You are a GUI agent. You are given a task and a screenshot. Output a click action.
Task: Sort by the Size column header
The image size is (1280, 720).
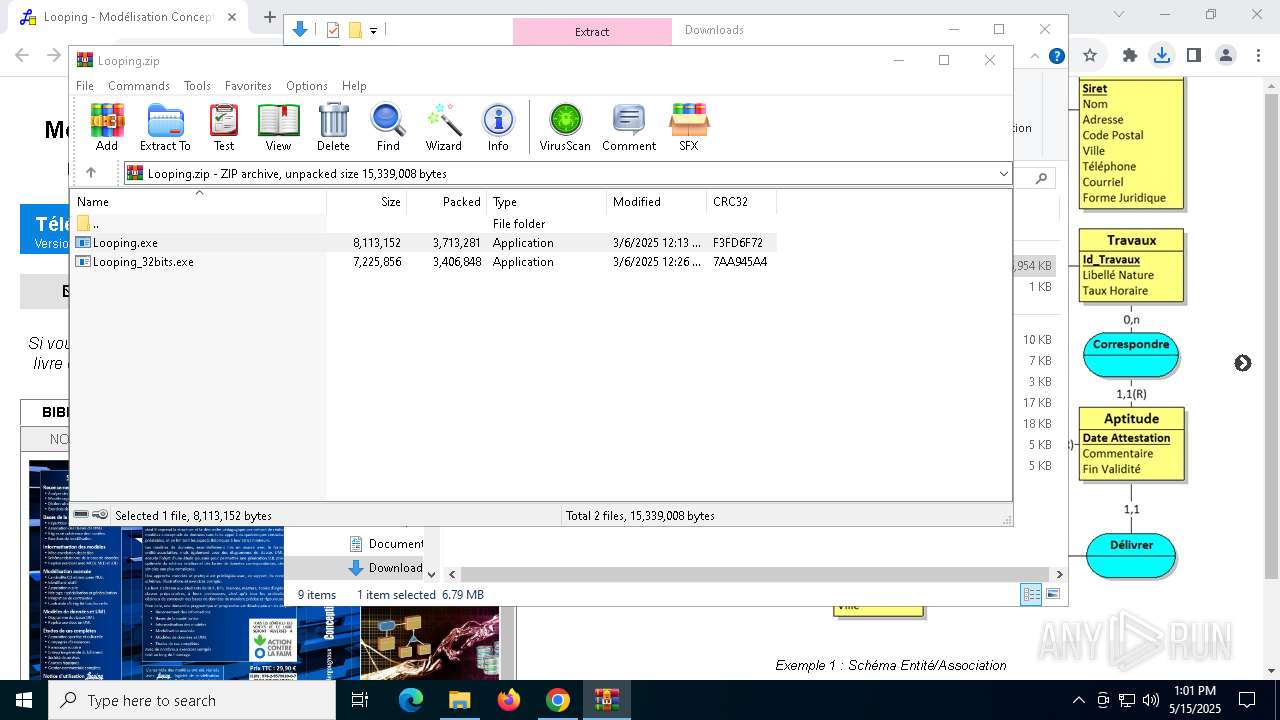tap(367, 201)
